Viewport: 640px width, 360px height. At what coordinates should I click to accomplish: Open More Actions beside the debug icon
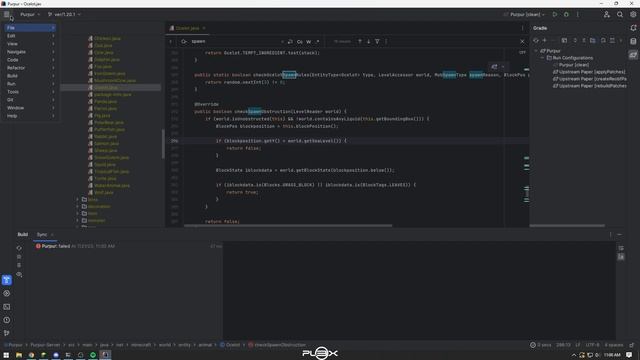[x=578, y=14]
